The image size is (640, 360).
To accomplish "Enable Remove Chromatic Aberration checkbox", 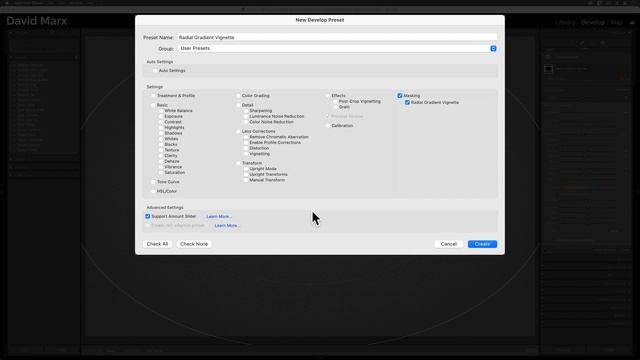I will (246, 137).
